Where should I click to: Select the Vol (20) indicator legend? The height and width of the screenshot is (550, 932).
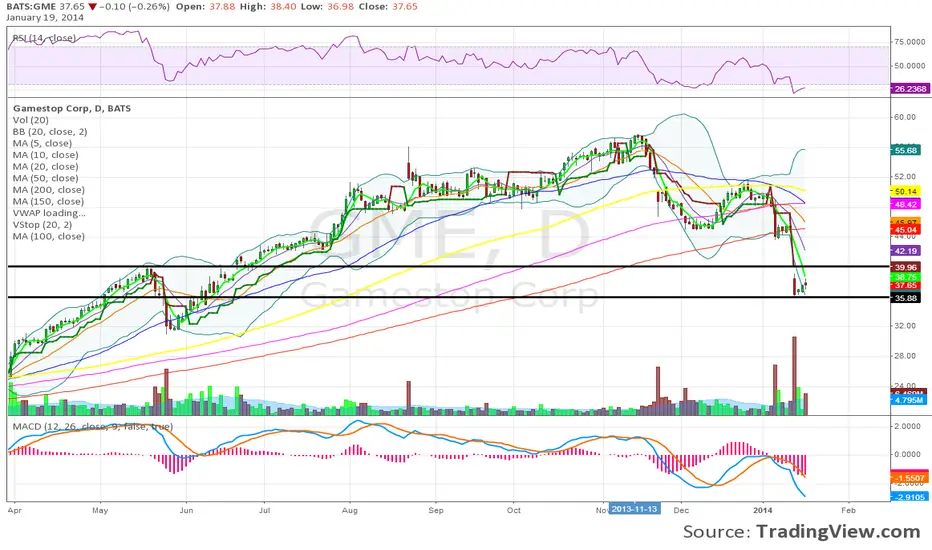35,119
